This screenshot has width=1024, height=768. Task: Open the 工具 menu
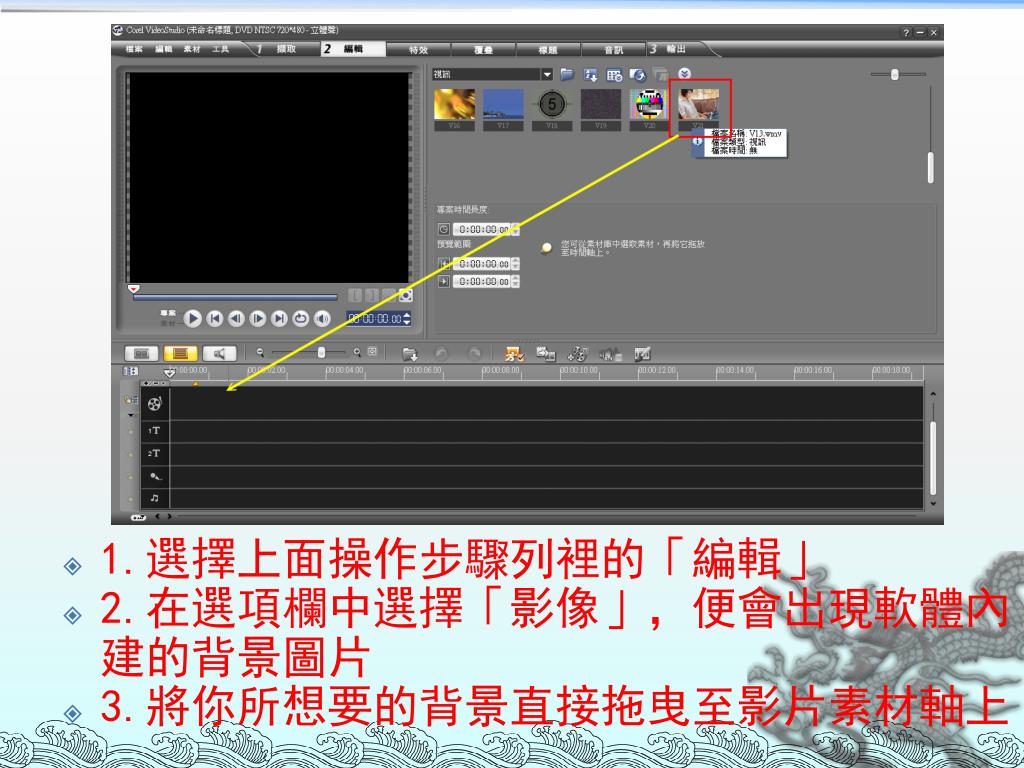(221, 50)
